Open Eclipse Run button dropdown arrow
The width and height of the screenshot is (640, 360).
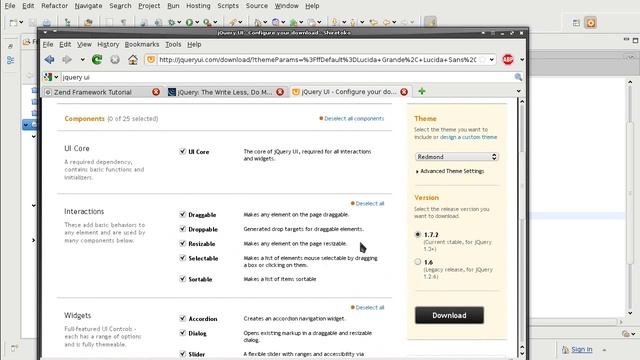[x=197, y=22]
